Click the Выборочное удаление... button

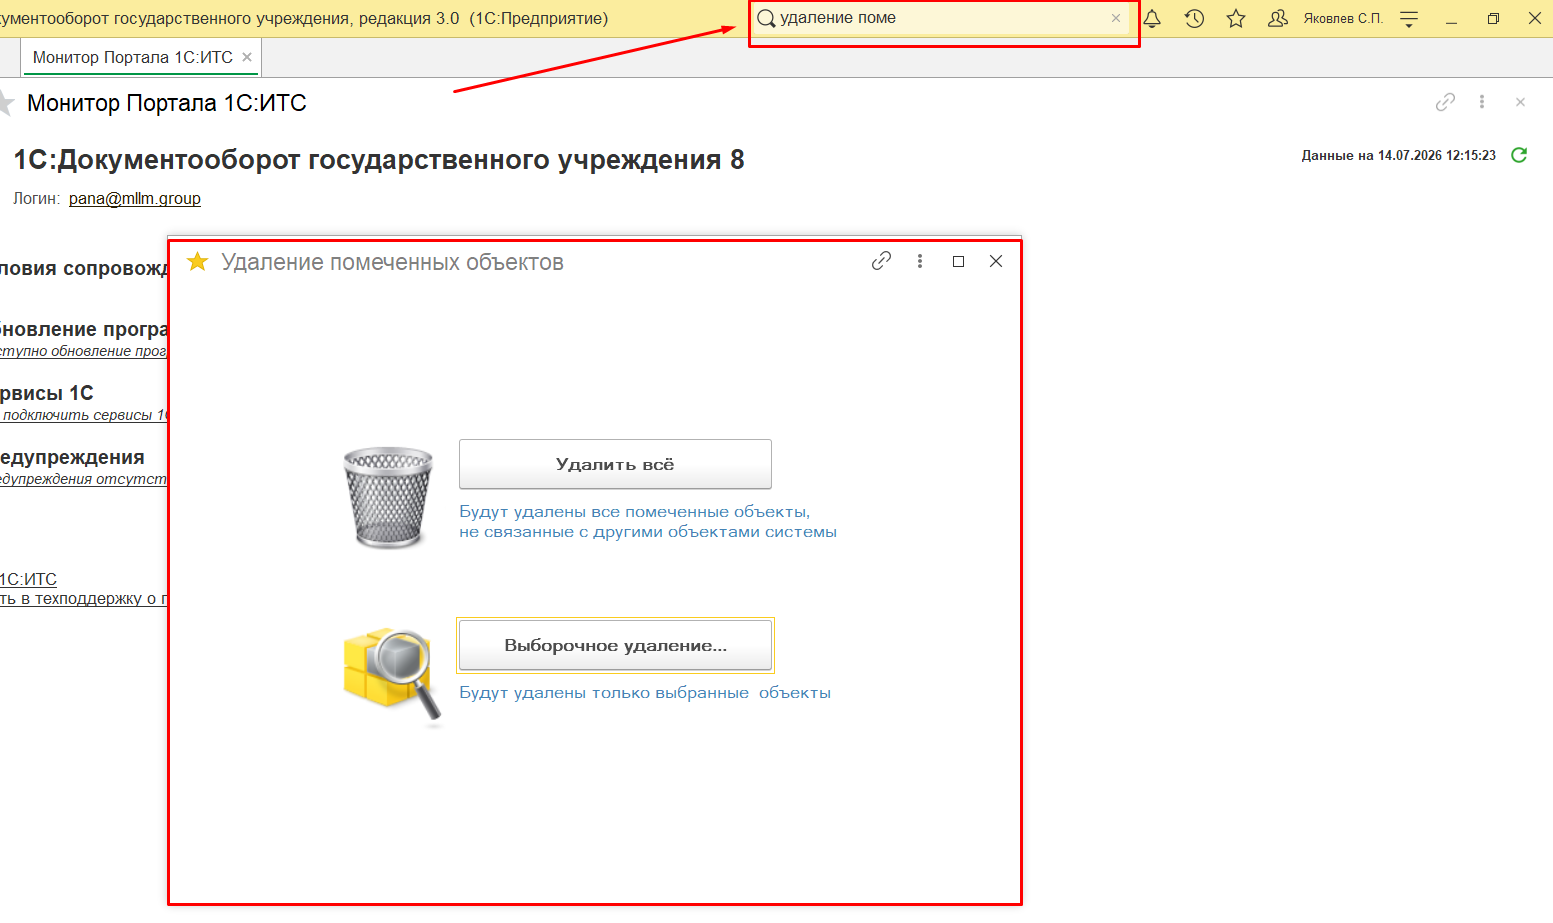click(x=615, y=645)
